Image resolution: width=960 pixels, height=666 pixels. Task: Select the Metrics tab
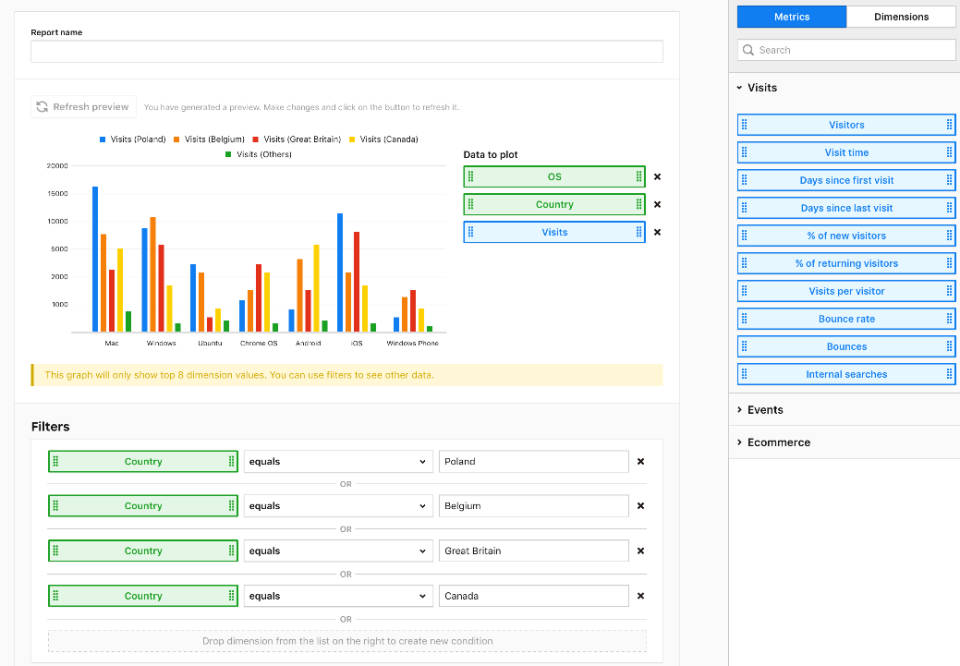[793, 16]
